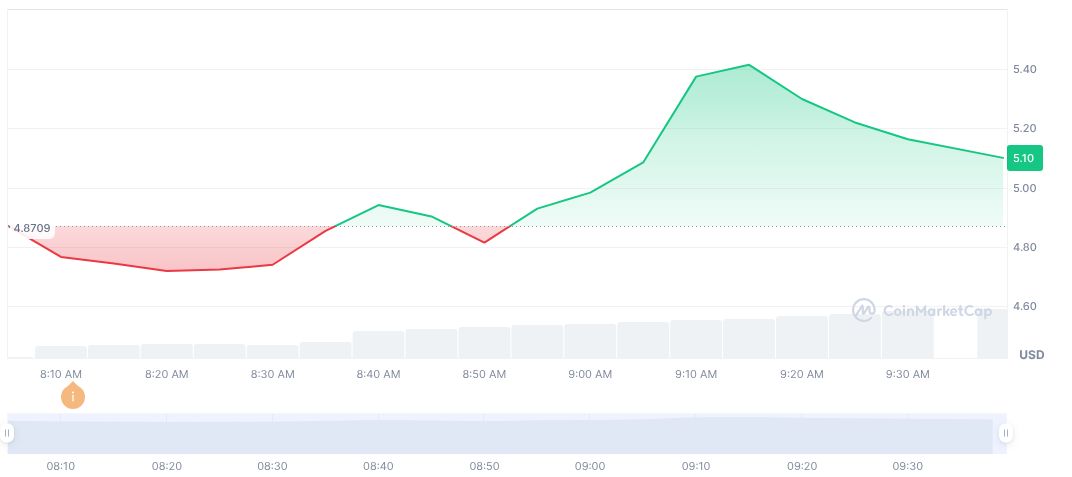Grab the left range selector handle

pyautogui.click(x=7, y=433)
